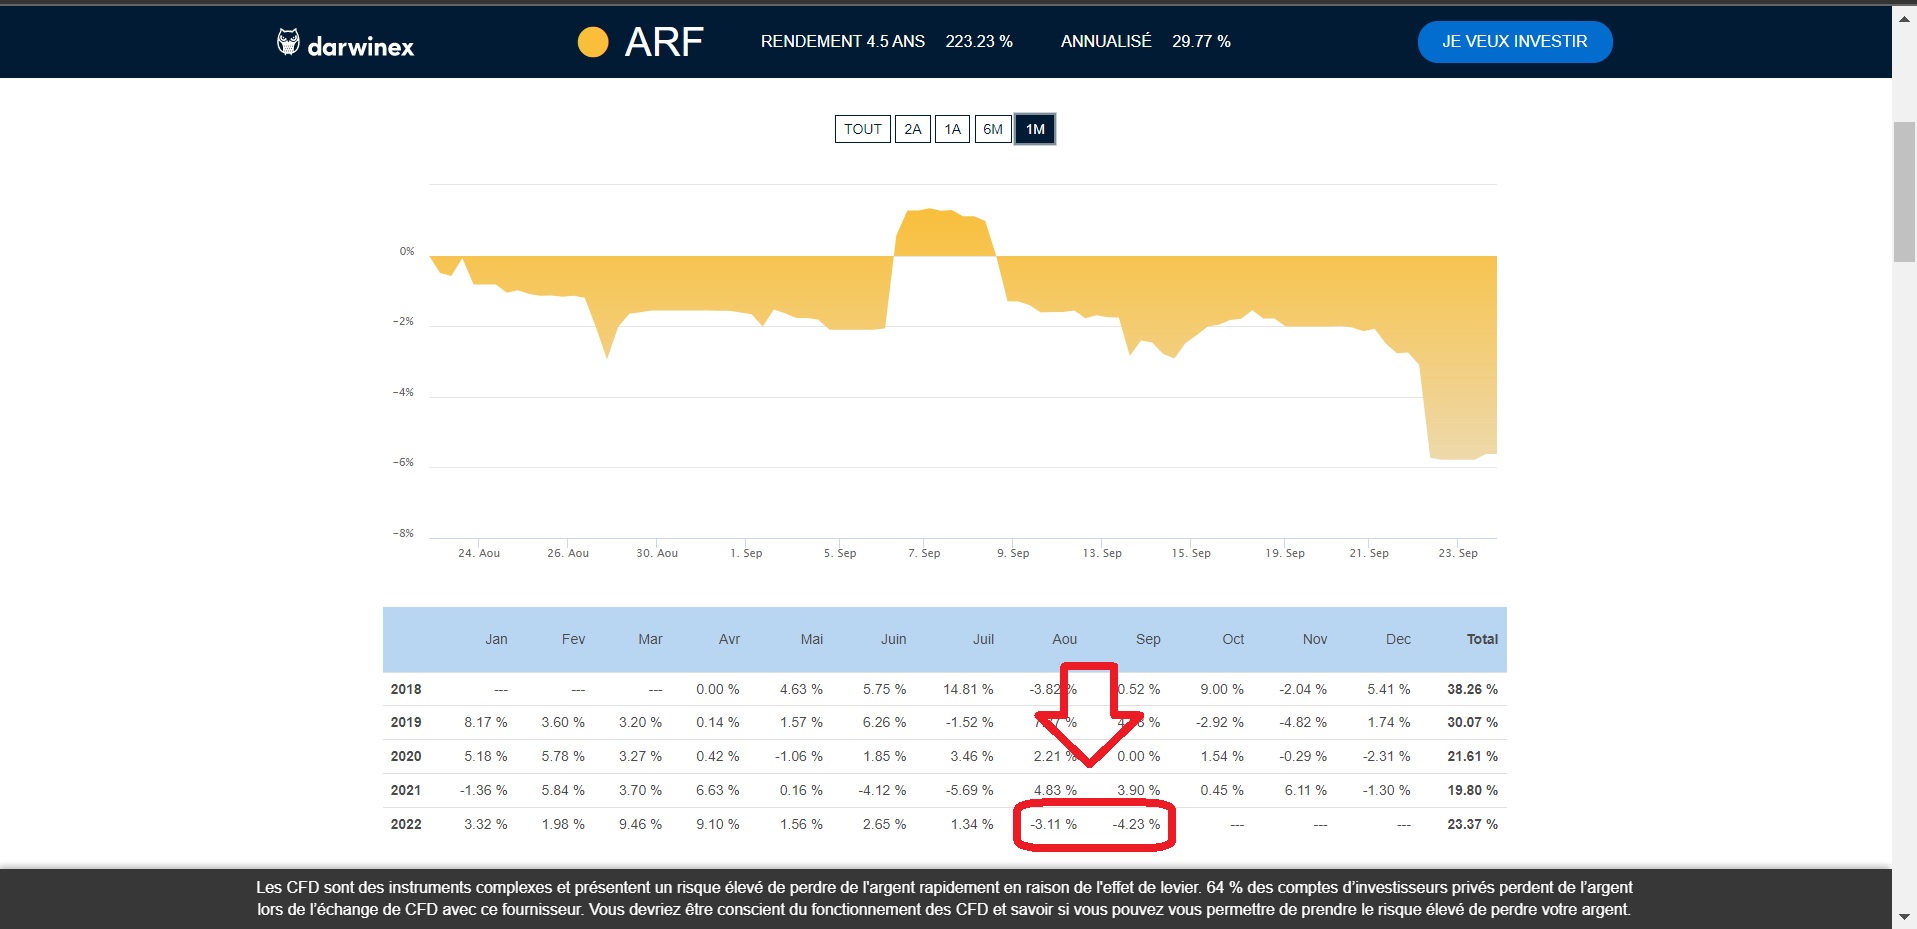The width and height of the screenshot is (1917, 929).
Task: Click the scrollbar down arrow
Action: click(x=1904, y=916)
